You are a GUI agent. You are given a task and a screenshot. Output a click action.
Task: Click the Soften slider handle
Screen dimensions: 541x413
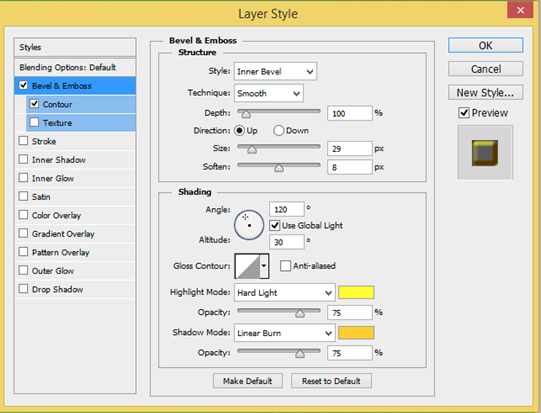point(279,168)
